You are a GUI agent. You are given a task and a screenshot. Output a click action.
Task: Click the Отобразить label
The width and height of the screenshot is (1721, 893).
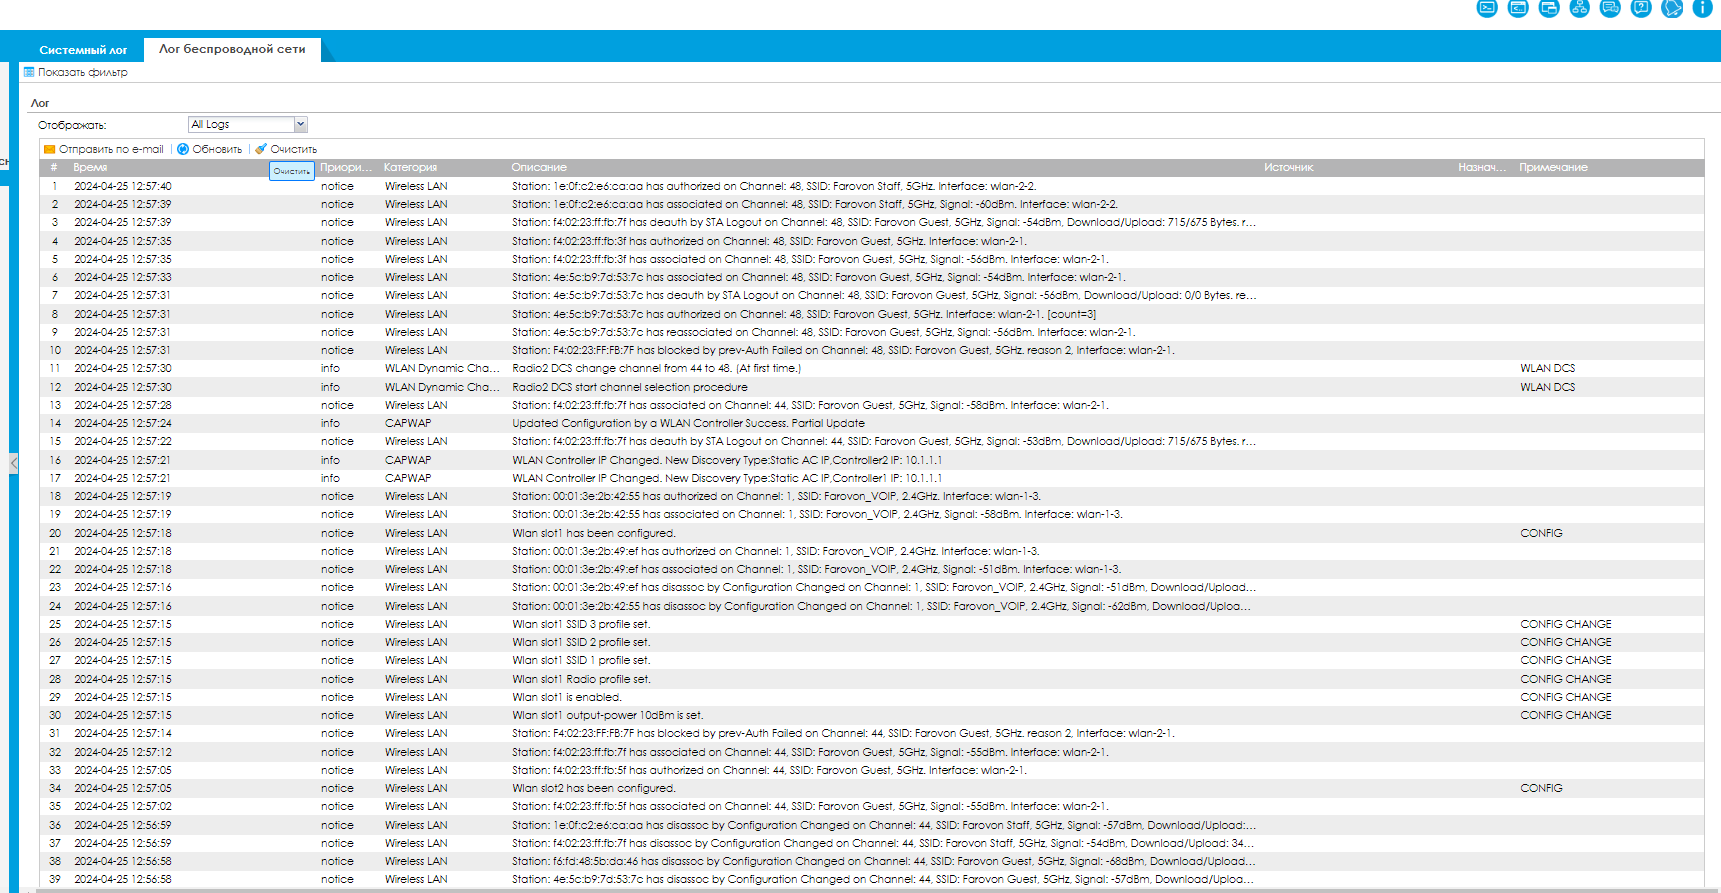click(72, 125)
